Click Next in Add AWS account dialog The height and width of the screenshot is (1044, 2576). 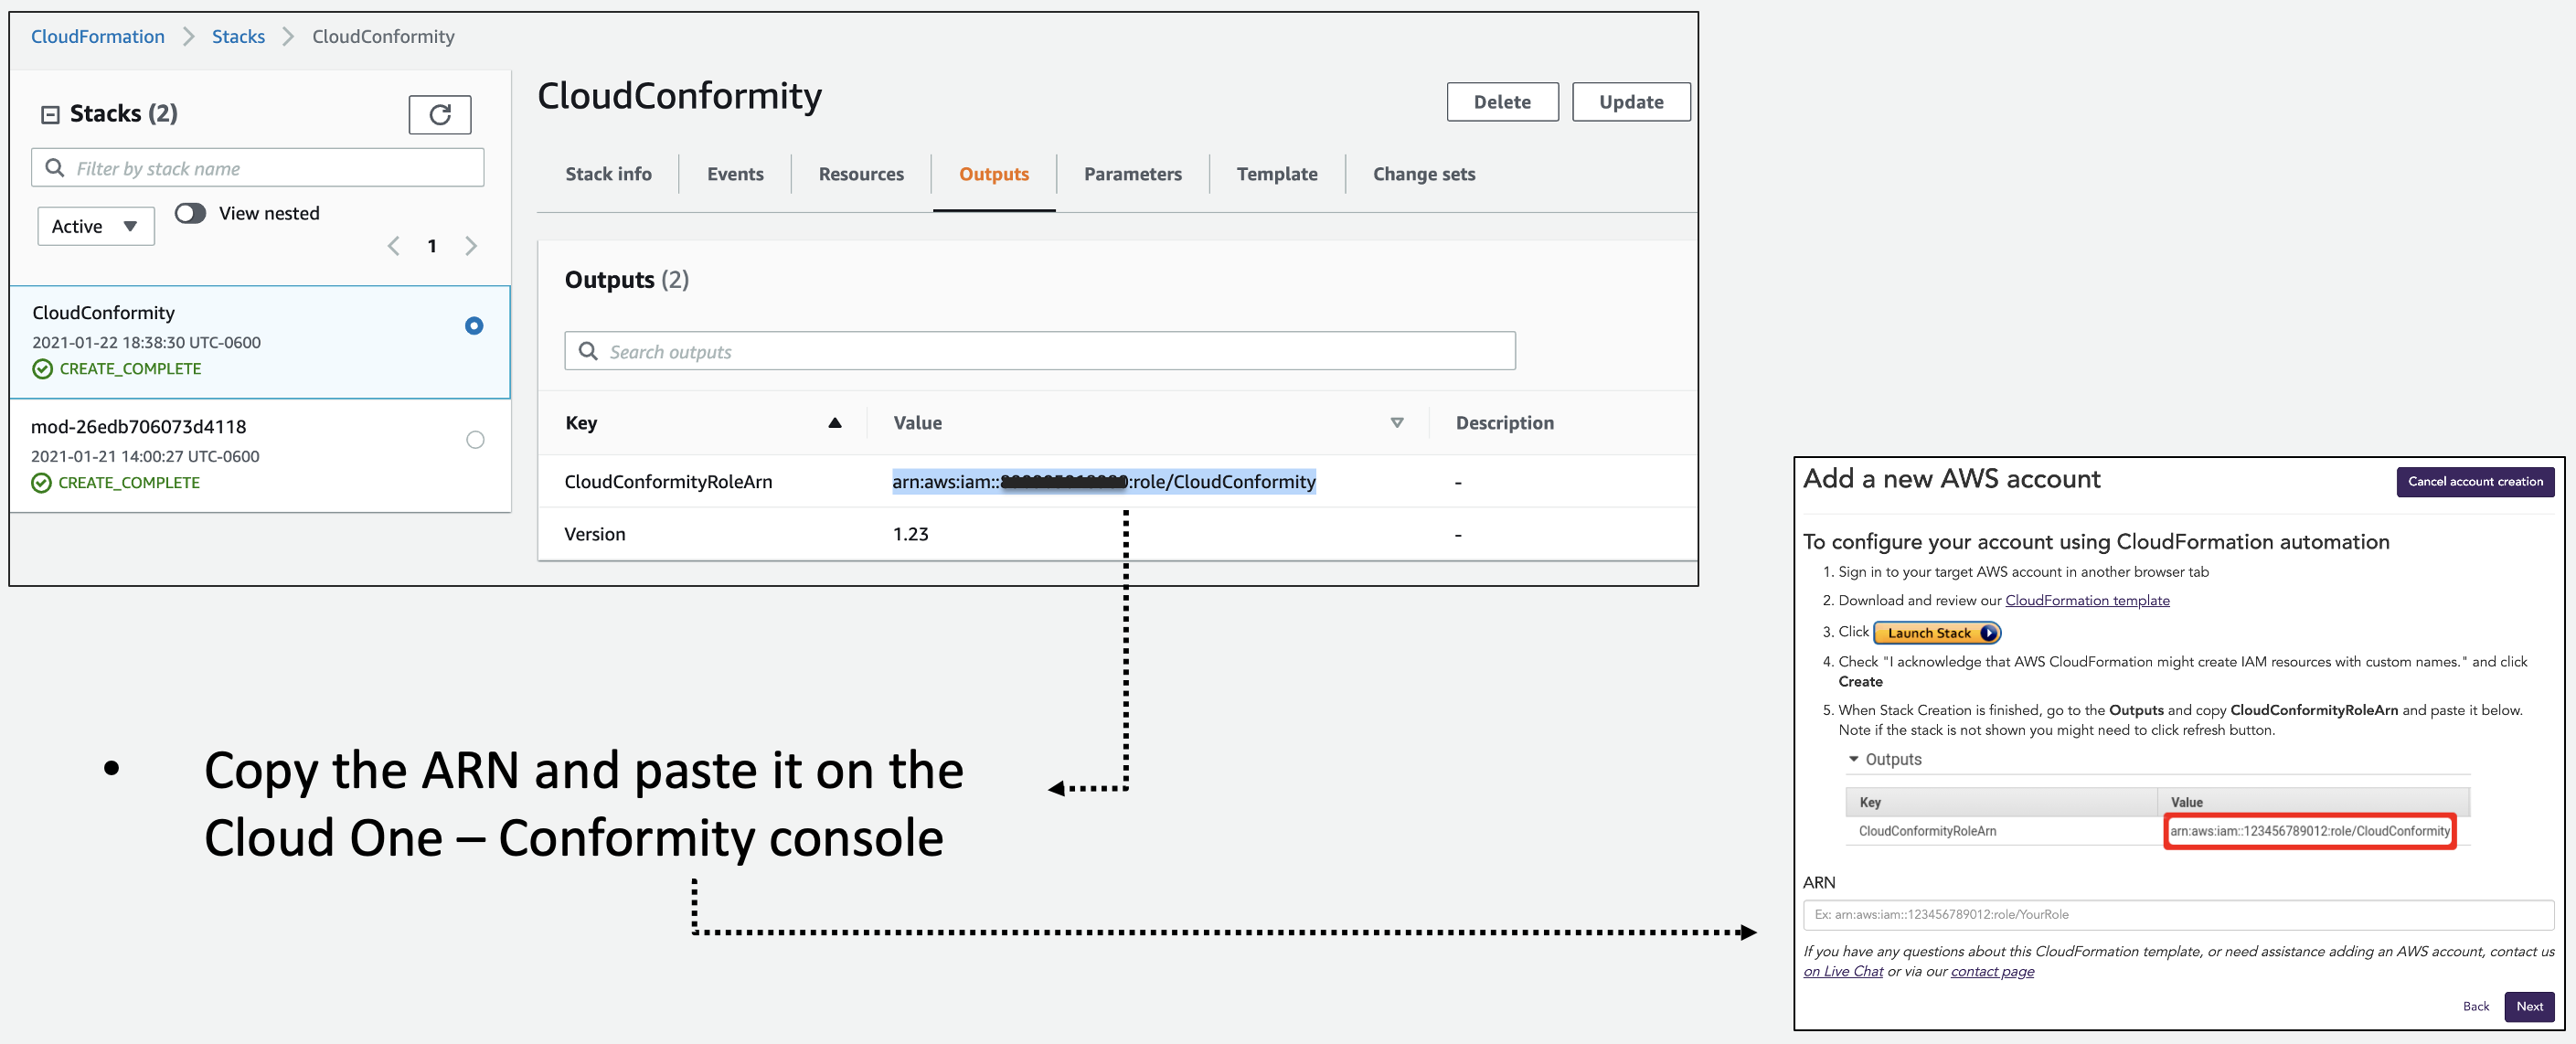[2529, 1006]
